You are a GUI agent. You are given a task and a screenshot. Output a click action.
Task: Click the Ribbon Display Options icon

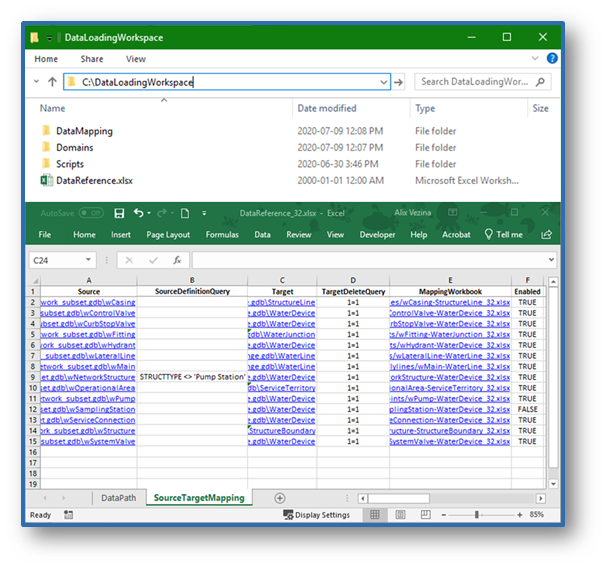pyautogui.click(x=453, y=212)
